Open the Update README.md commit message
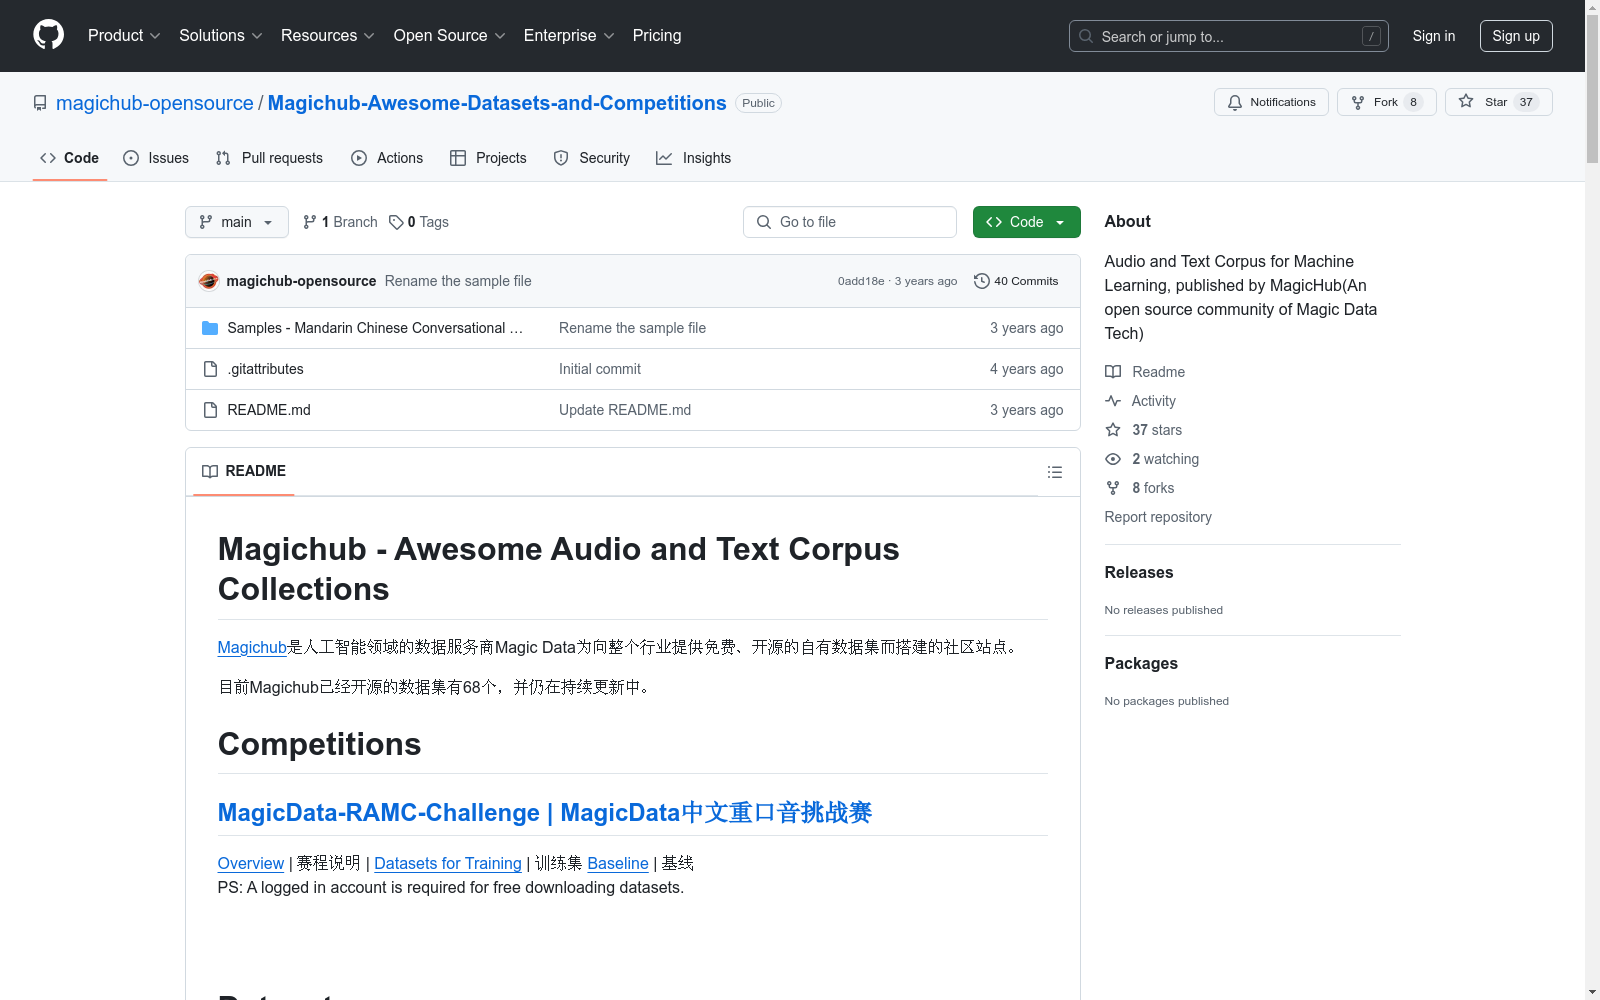 [625, 410]
